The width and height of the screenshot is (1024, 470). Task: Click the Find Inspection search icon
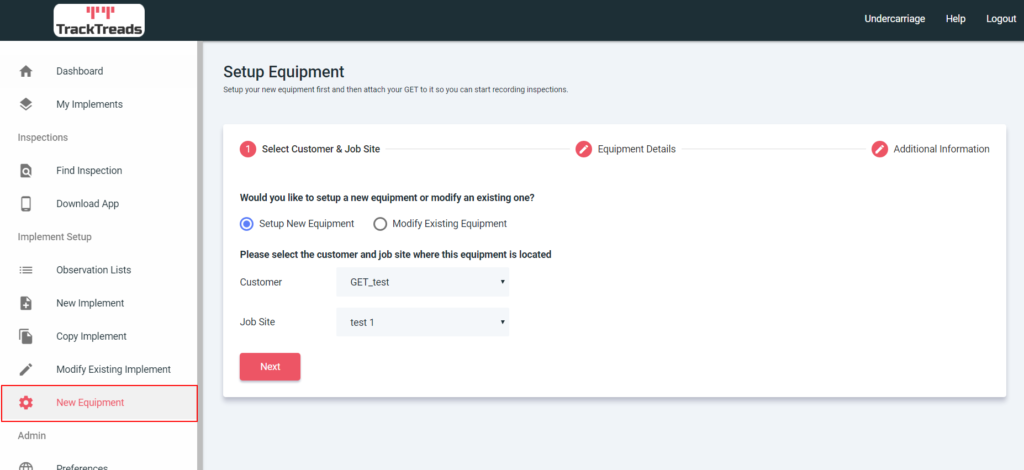click(x=26, y=170)
